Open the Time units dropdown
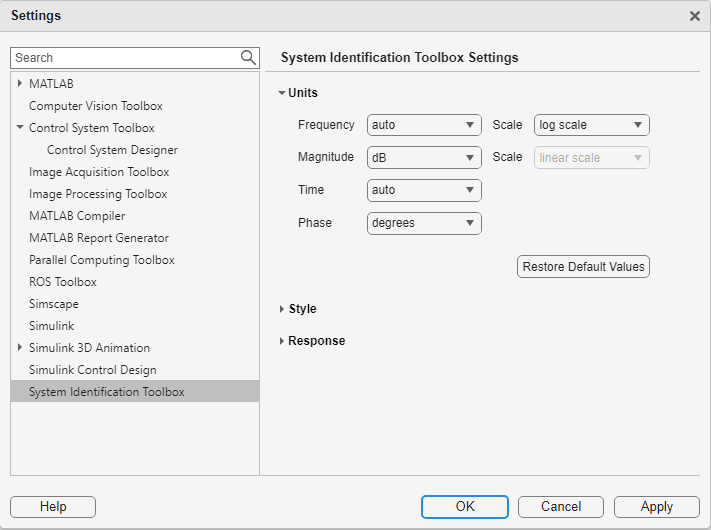The image size is (711, 530). click(x=424, y=190)
